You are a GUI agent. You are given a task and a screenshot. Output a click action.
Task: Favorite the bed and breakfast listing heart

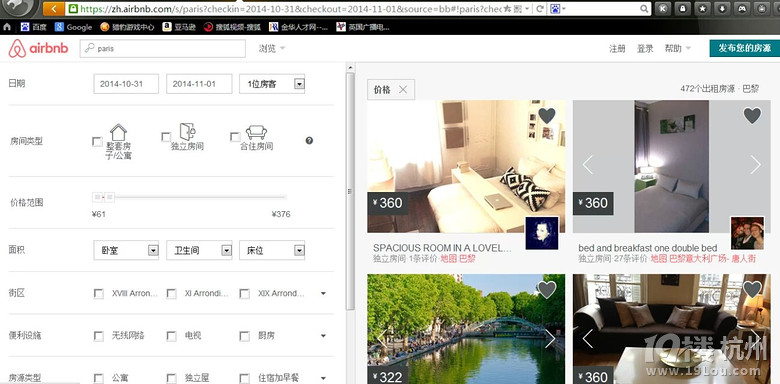point(752,116)
